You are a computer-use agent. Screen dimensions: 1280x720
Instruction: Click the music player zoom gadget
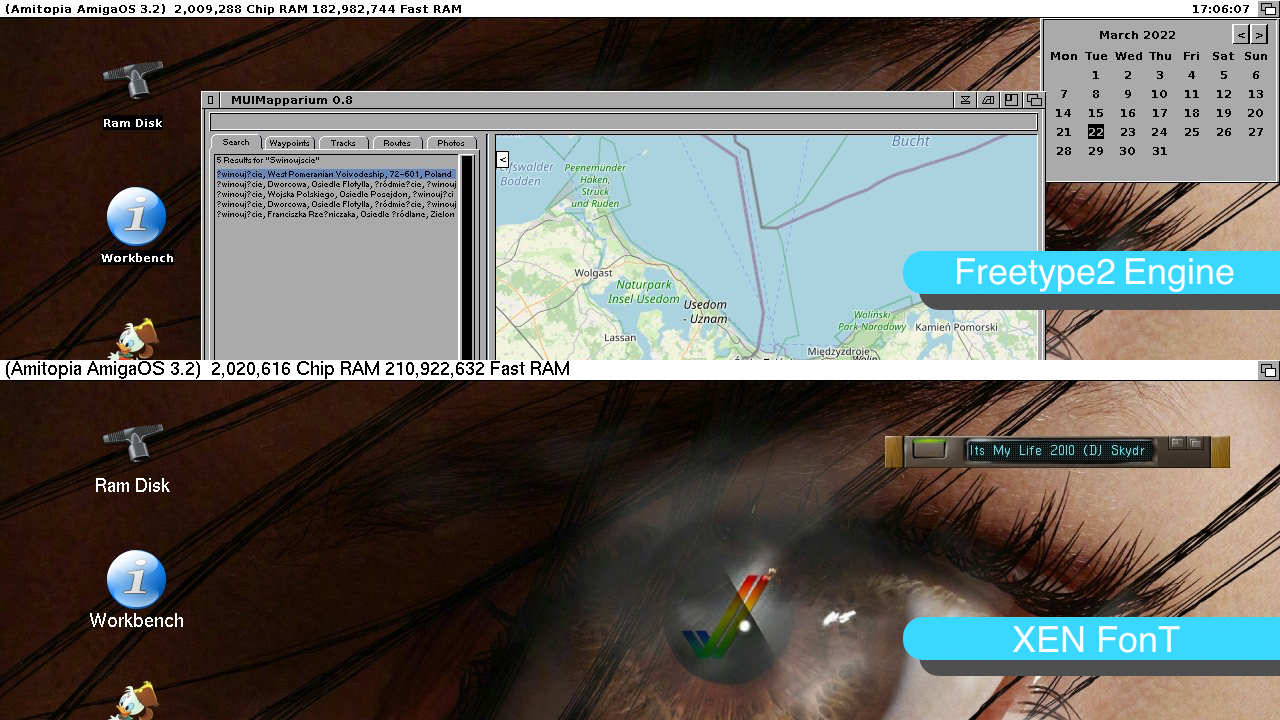coord(1177,443)
